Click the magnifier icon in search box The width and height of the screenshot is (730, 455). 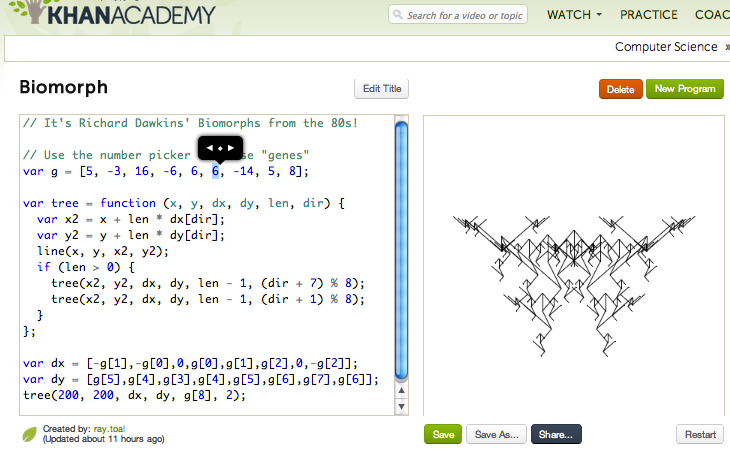399,16
